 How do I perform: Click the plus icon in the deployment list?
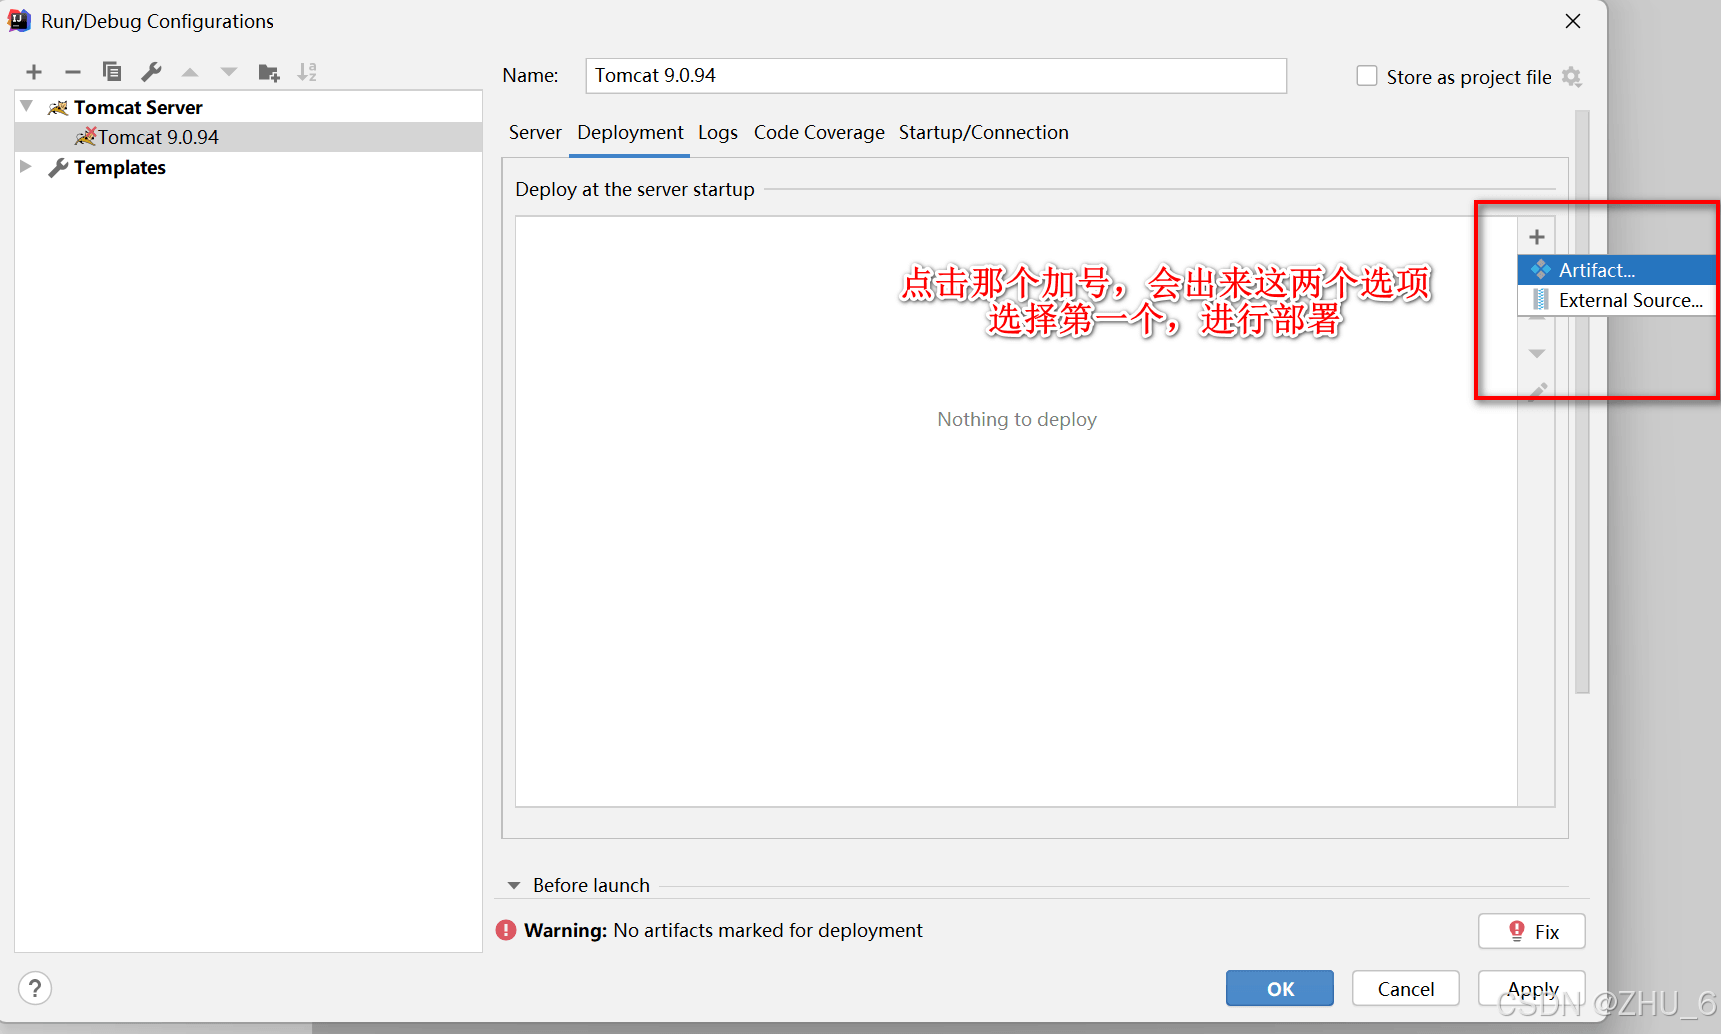[x=1537, y=237]
